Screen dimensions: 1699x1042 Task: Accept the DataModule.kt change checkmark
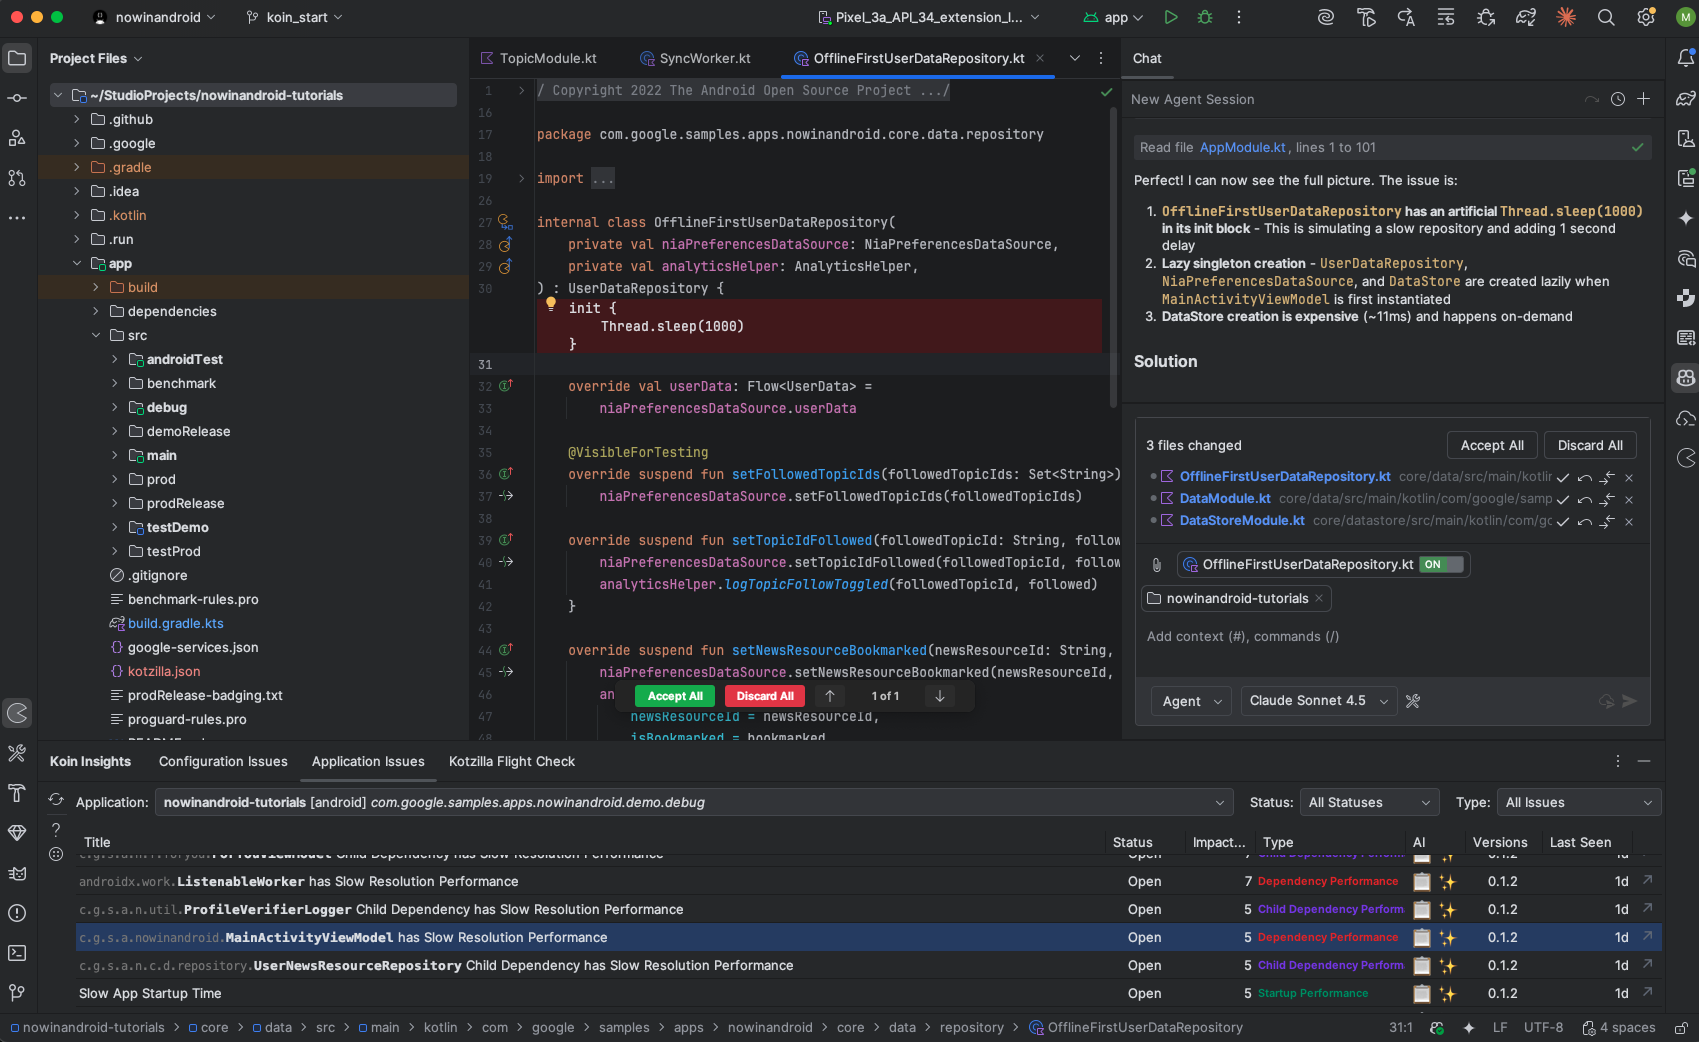click(x=1563, y=499)
